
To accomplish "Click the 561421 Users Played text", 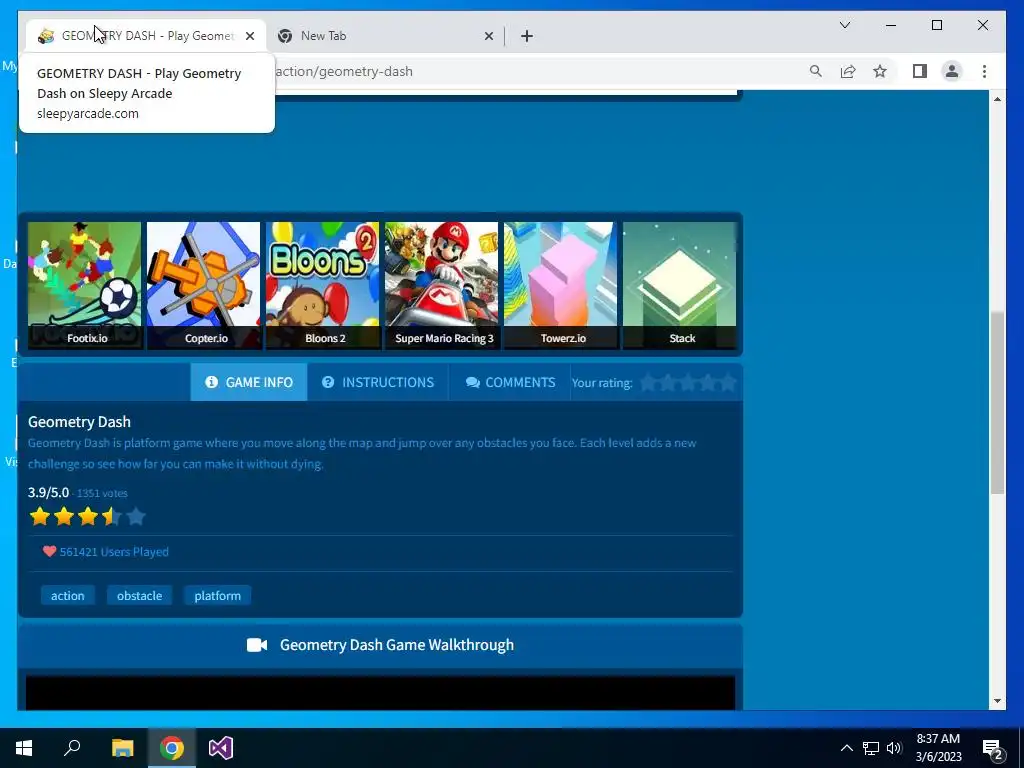I will tap(114, 552).
